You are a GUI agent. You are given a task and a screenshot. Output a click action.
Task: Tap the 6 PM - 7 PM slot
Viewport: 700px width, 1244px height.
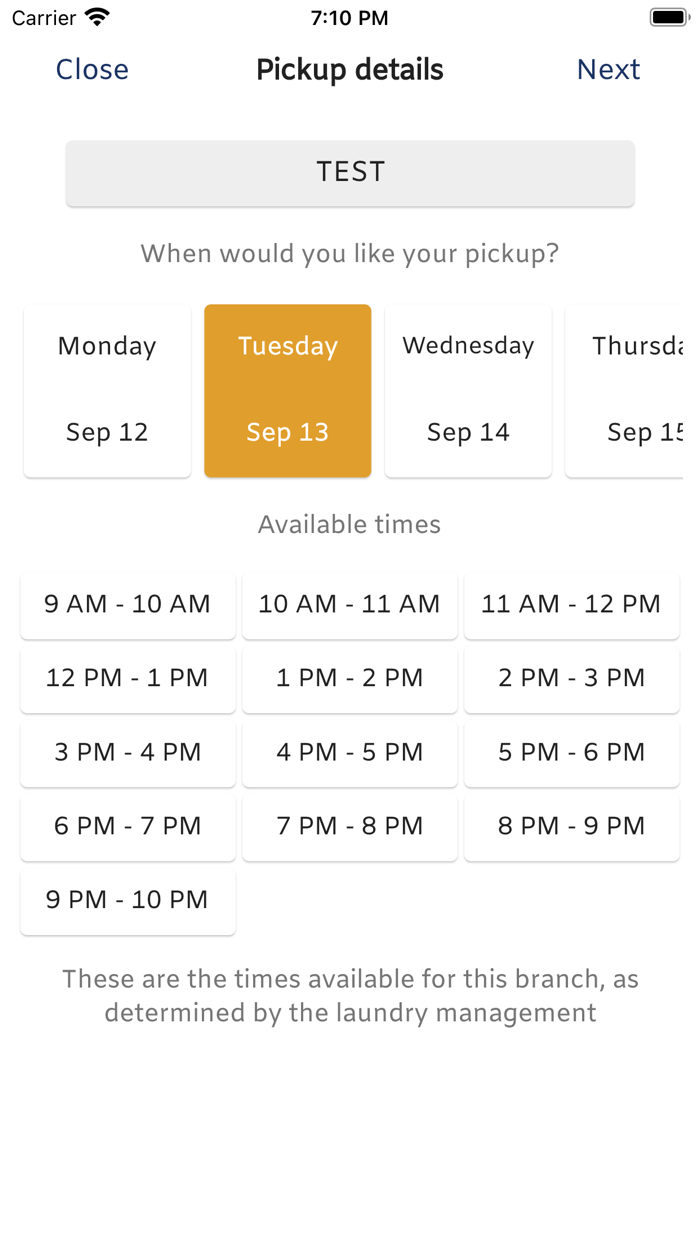(x=128, y=827)
